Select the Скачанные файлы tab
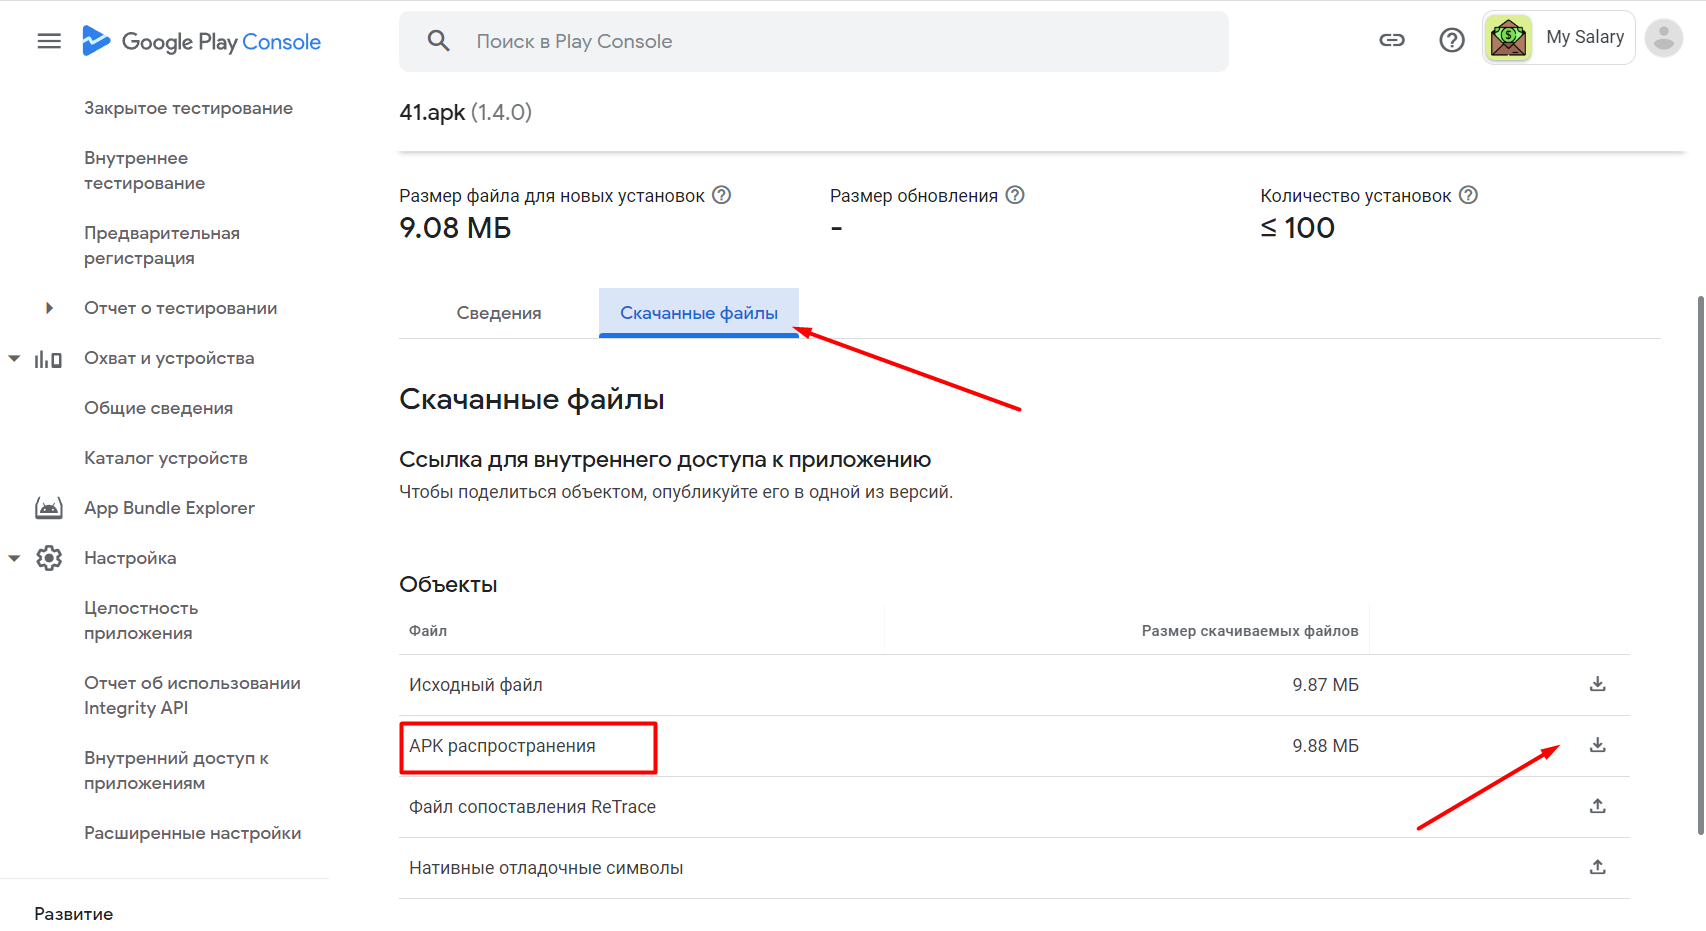Image resolution: width=1706 pixels, height=931 pixels. [x=698, y=313]
